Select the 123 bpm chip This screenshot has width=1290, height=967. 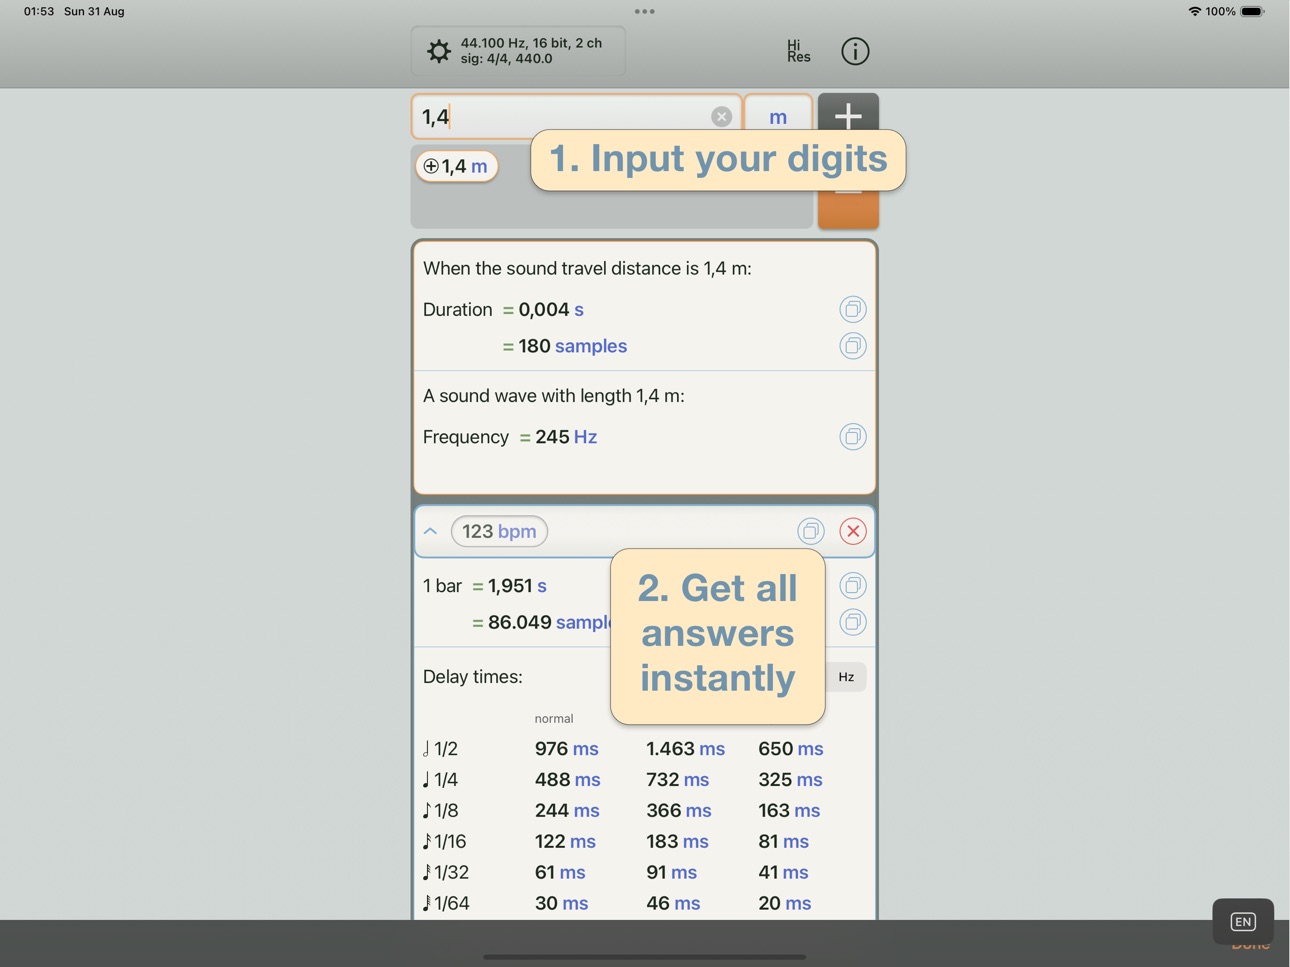click(x=499, y=531)
